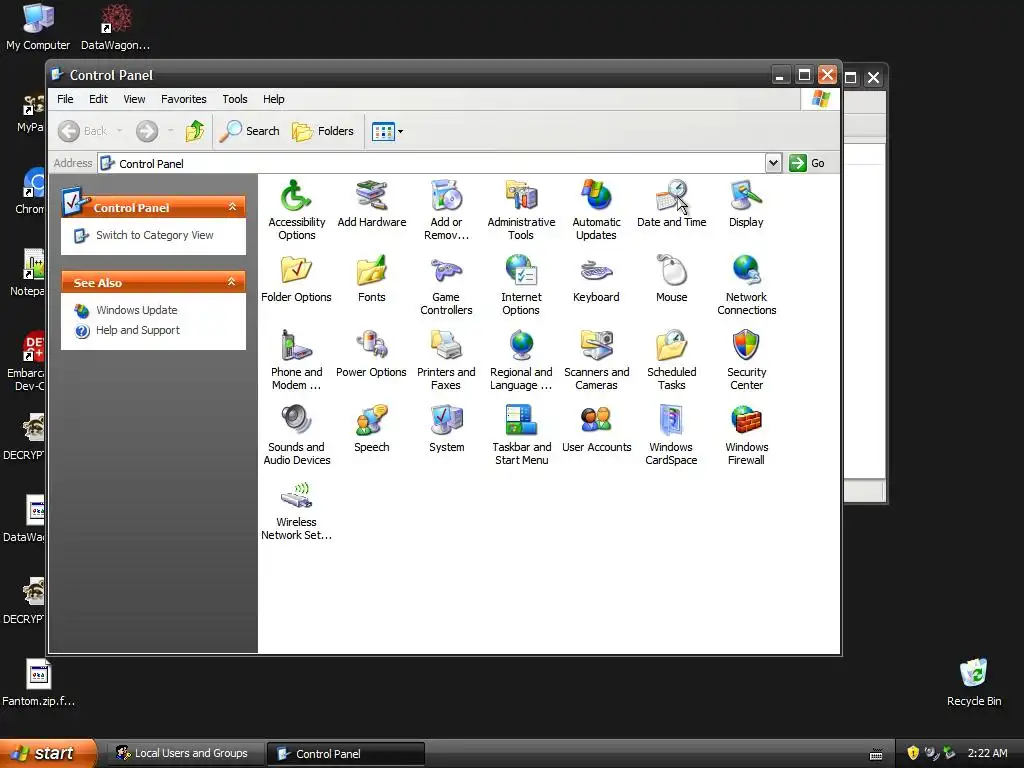Screen dimensions: 1024x768
Task: Select the Recycle Bin desktop icon
Action: click(974, 682)
